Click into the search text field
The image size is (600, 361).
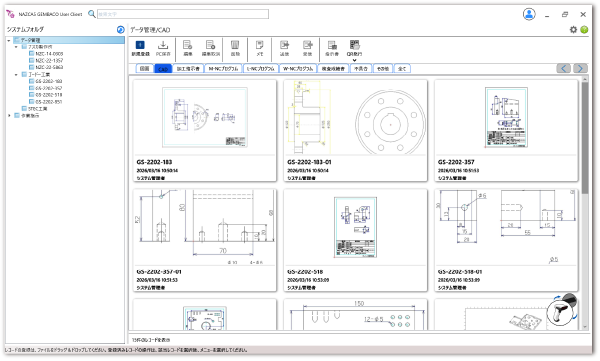point(183,14)
